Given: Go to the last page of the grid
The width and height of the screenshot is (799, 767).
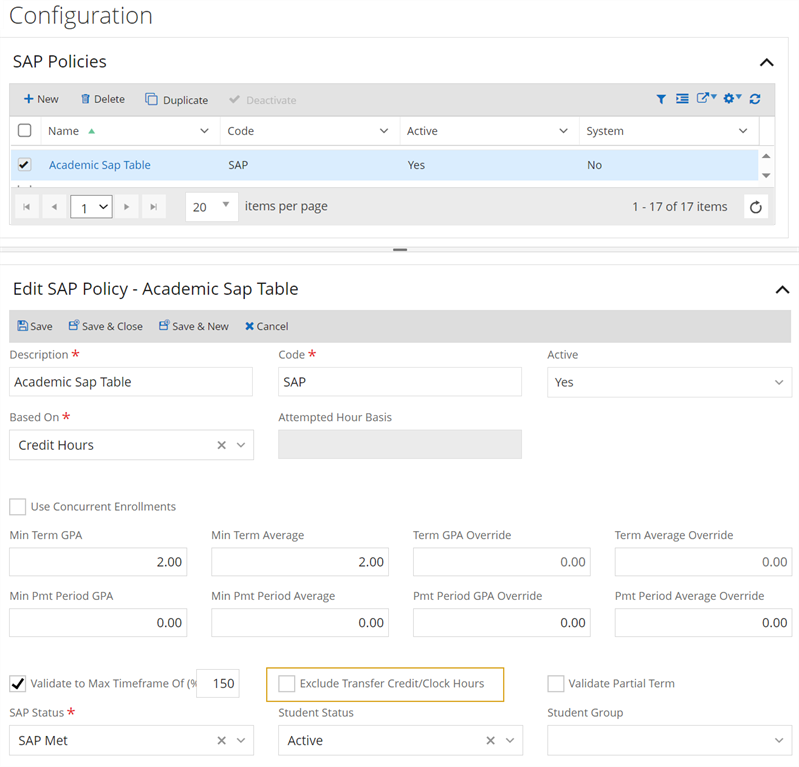Looking at the screenshot, I should tap(153, 207).
